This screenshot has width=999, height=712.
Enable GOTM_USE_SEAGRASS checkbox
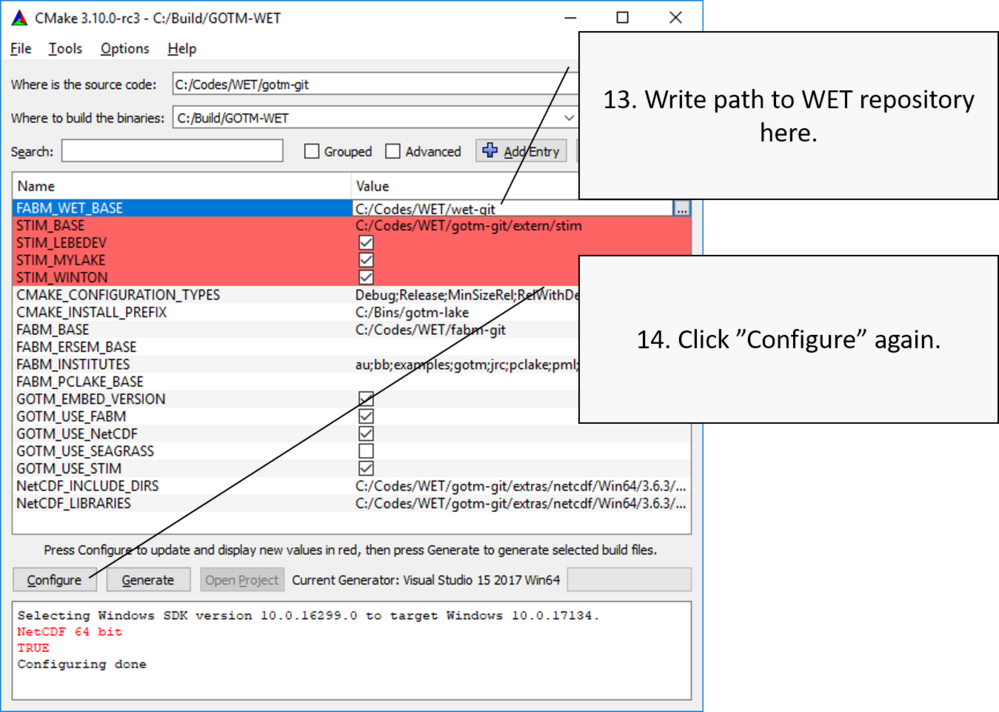366,451
